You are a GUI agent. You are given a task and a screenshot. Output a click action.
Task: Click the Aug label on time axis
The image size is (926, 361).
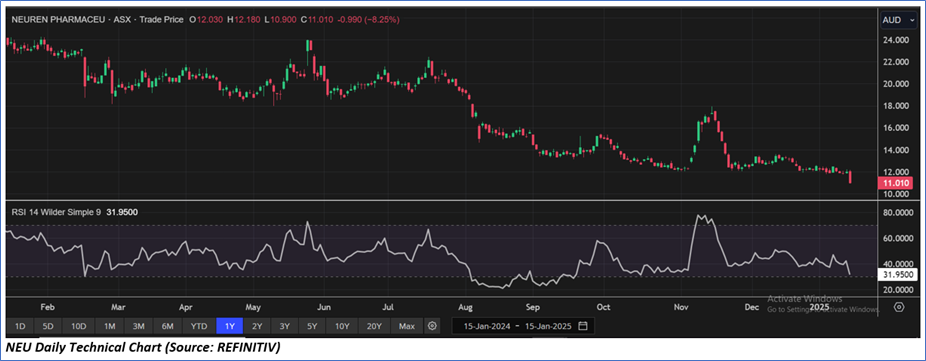coord(465,307)
